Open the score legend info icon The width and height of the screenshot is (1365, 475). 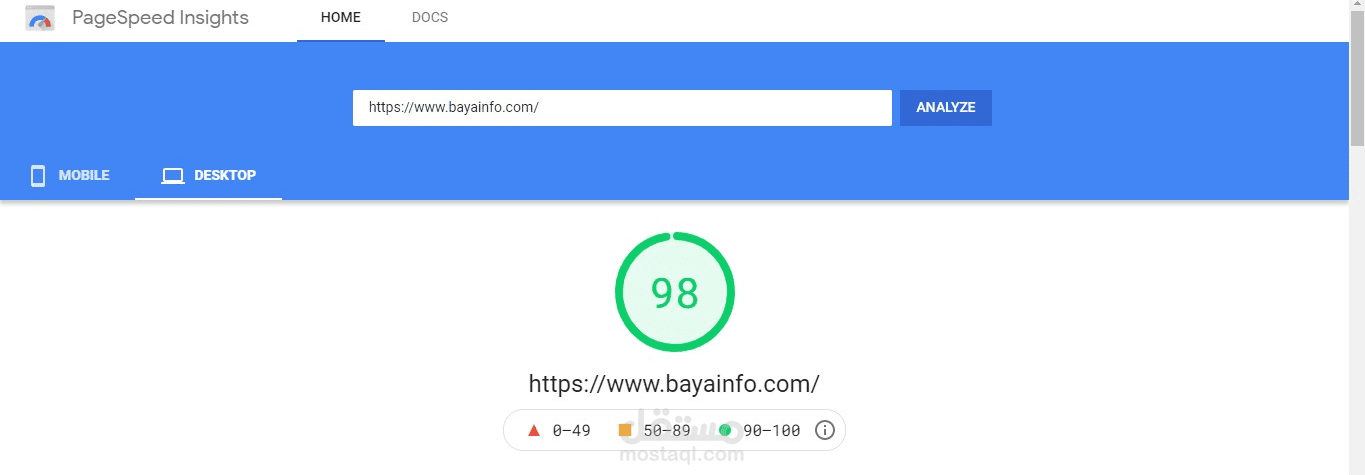(x=825, y=430)
